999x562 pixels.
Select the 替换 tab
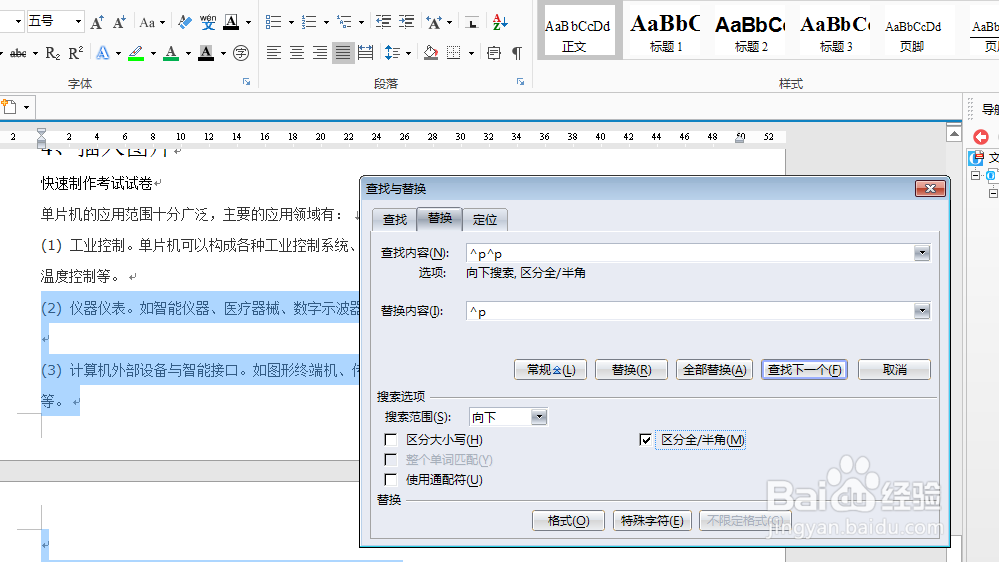point(440,219)
